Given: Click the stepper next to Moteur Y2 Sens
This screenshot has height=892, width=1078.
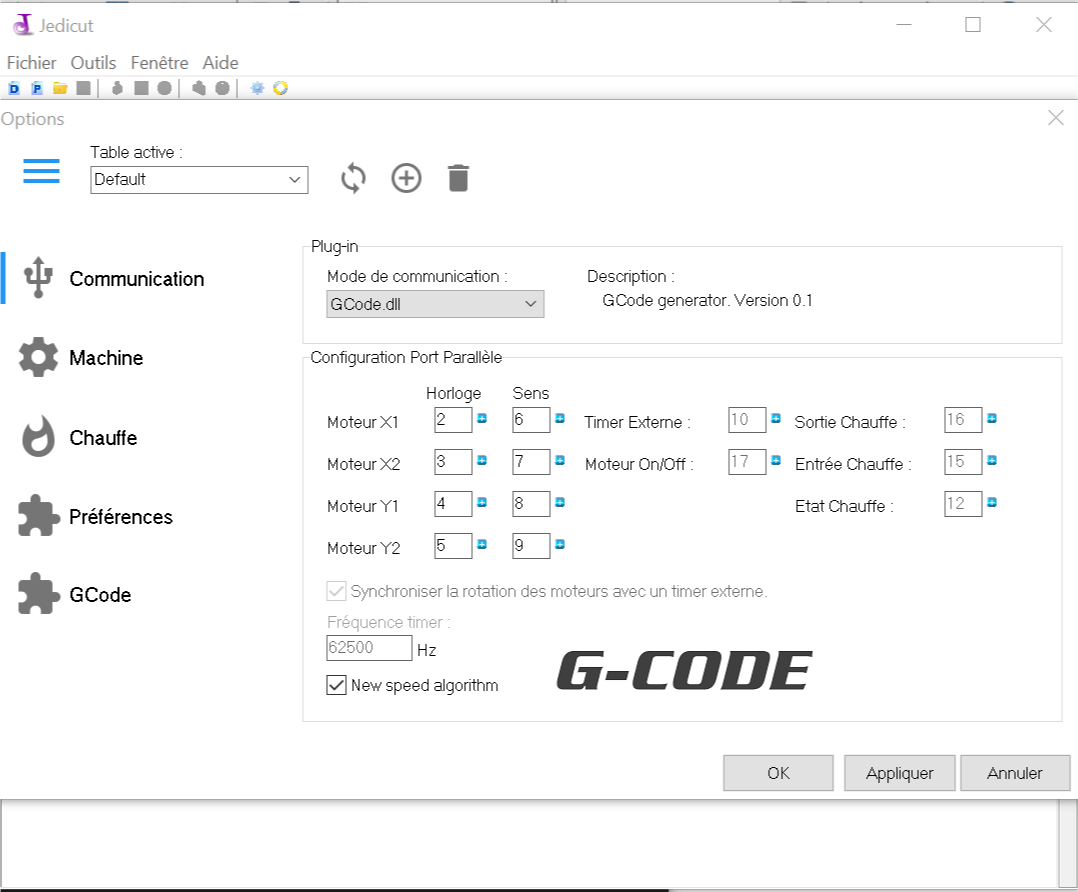Looking at the screenshot, I should (x=560, y=545).
